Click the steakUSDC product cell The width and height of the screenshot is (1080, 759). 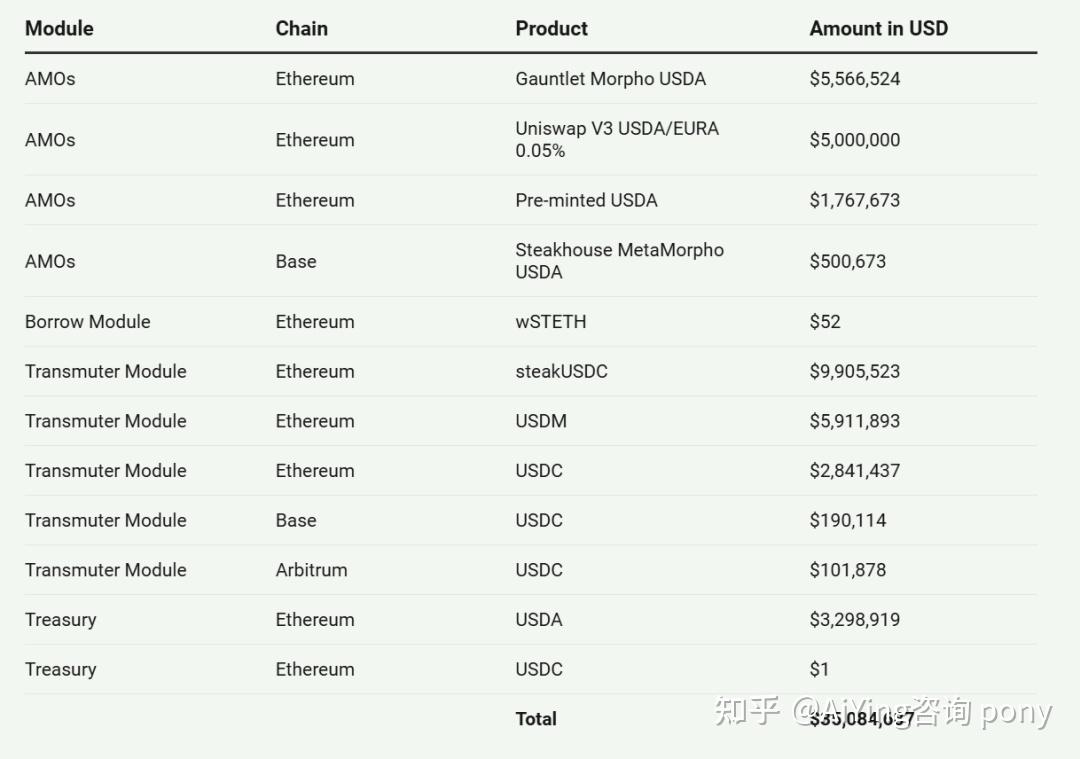coord(561,371)
